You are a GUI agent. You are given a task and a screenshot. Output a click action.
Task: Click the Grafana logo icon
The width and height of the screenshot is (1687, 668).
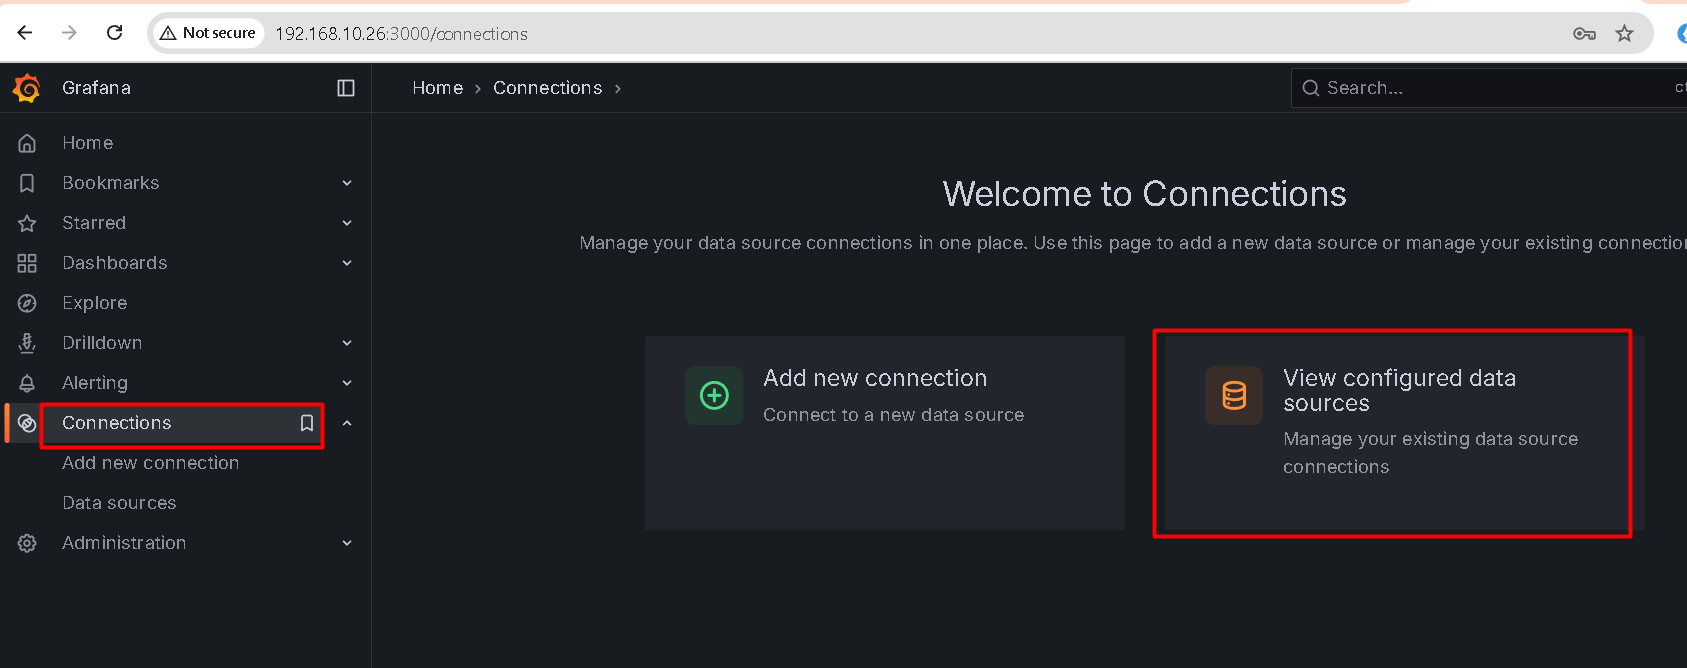click(27, 88)
